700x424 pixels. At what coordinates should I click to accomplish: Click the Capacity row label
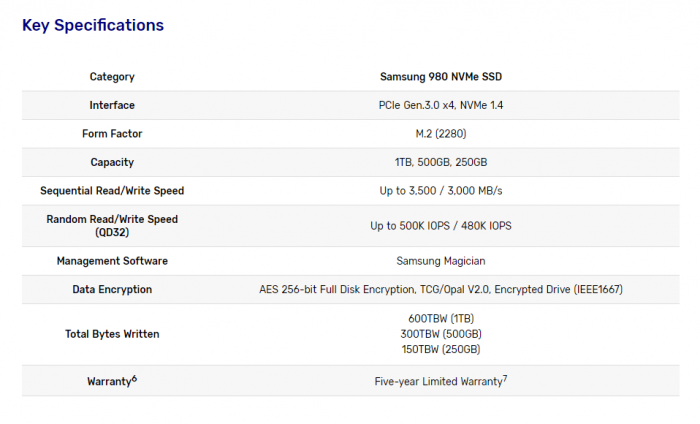pos(112,162)
